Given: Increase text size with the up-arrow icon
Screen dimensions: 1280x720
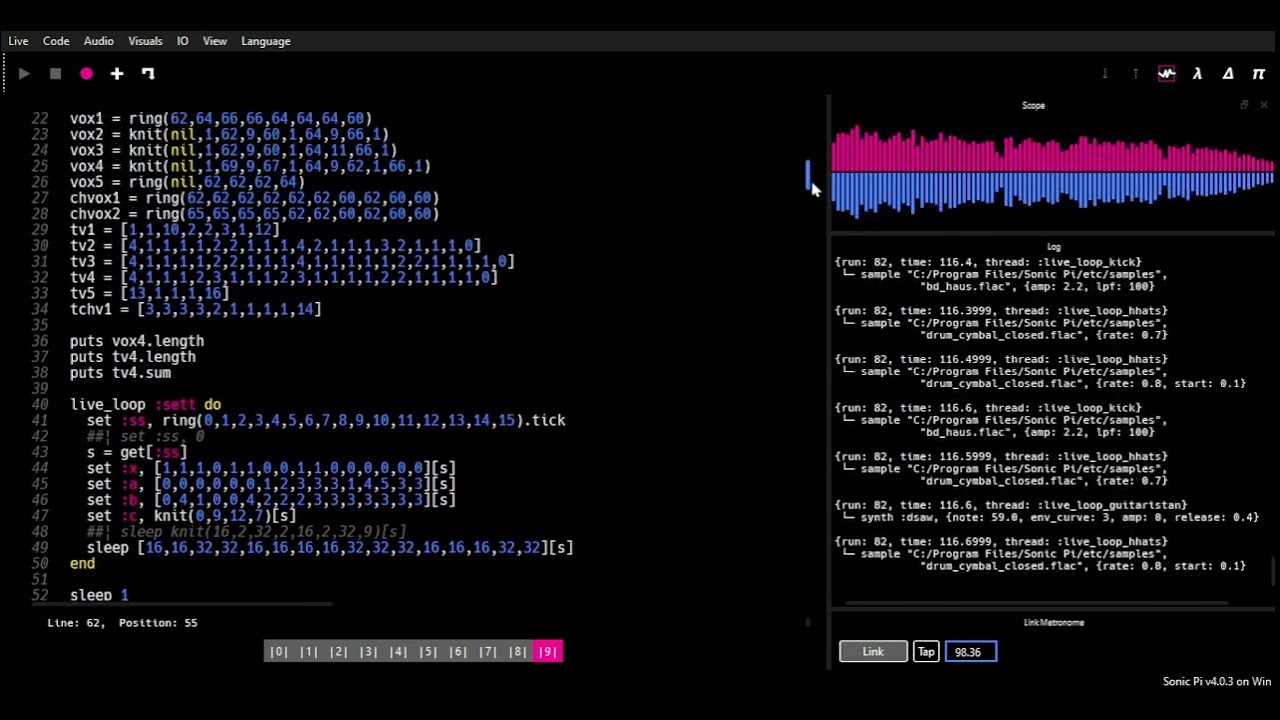Looking at the screenshot, I should (1135, 73).
